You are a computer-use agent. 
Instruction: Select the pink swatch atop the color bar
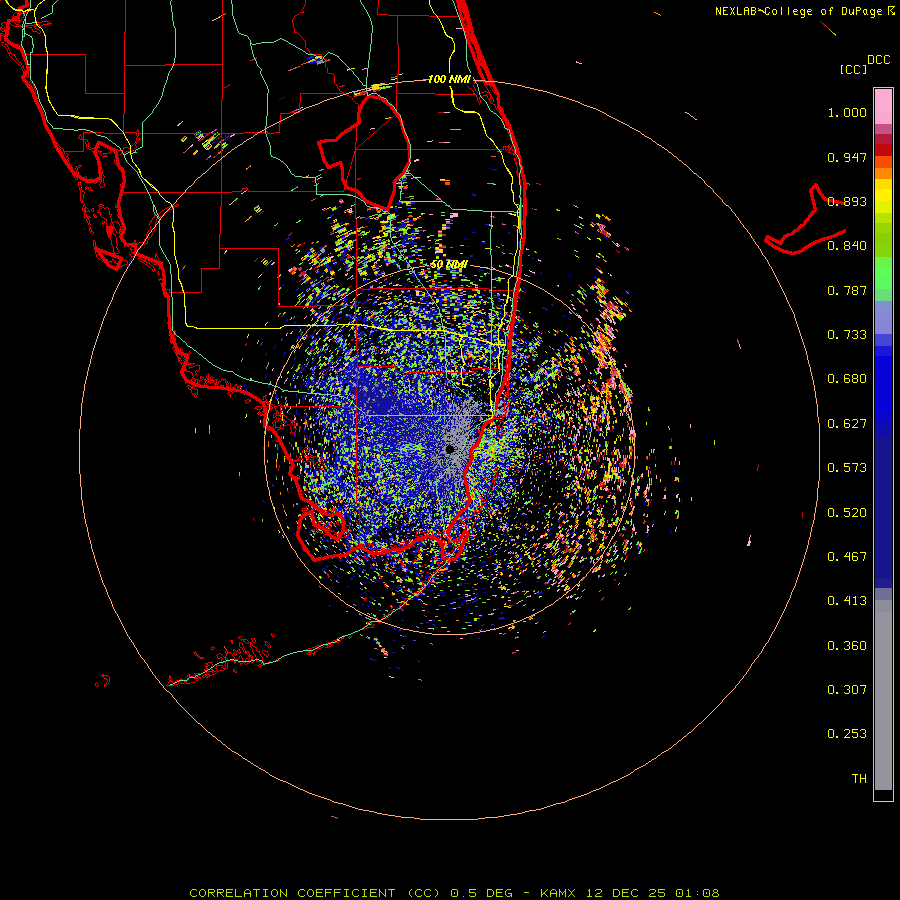point(883,107)
